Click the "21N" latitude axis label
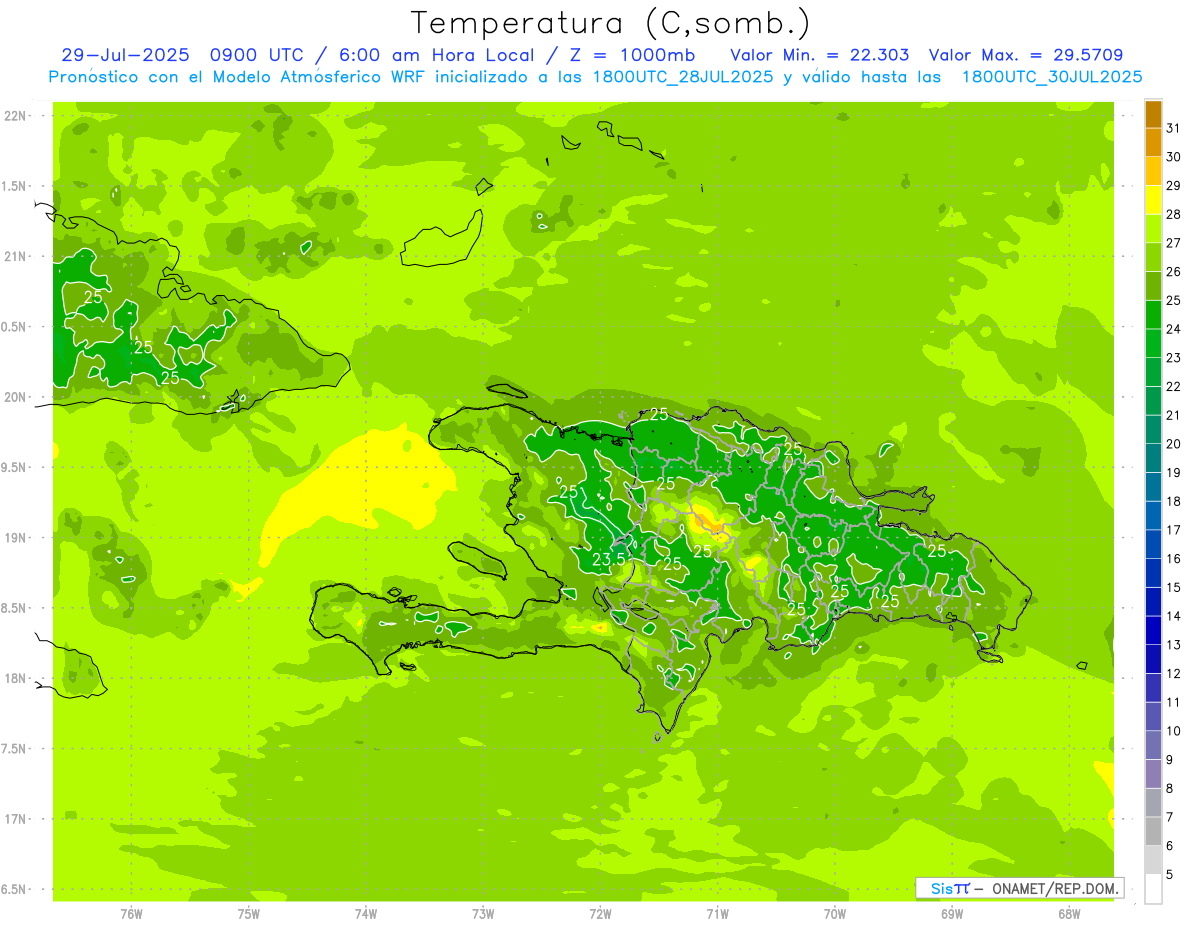The height and width of the screenshot is (927, 1200). click(15, 257)
